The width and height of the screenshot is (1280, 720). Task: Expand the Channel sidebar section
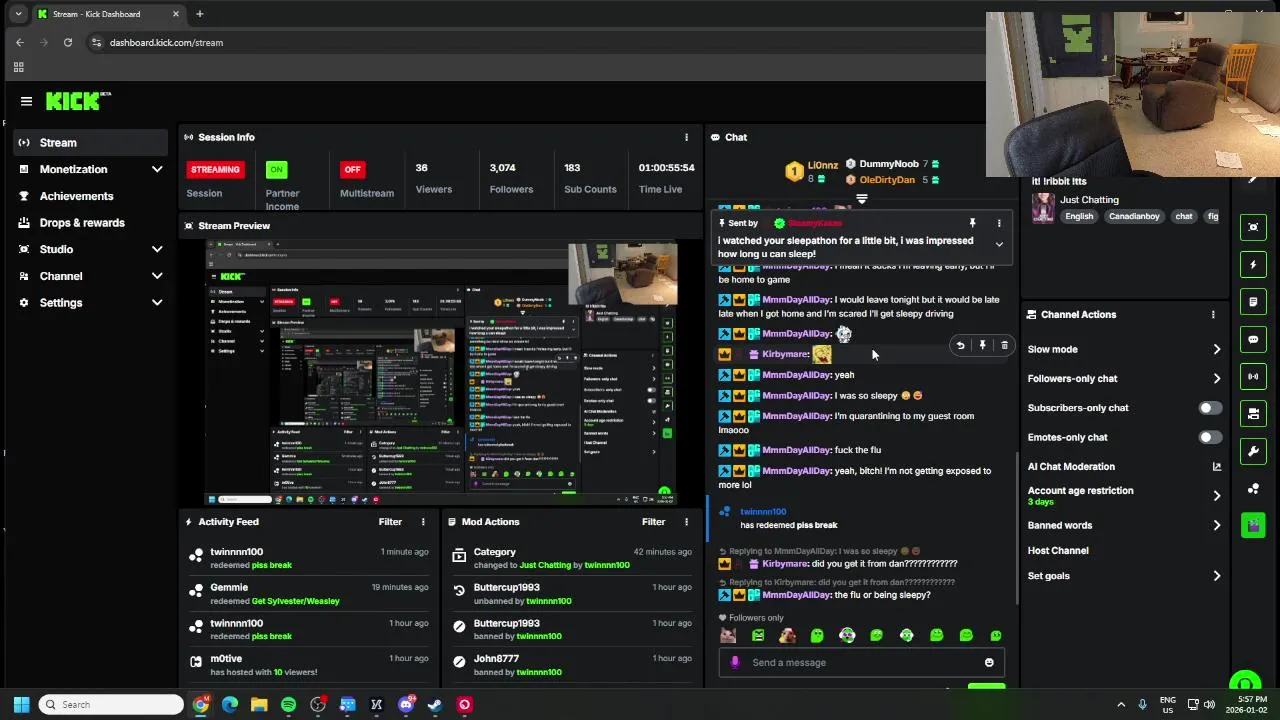(x=90, y=276)
